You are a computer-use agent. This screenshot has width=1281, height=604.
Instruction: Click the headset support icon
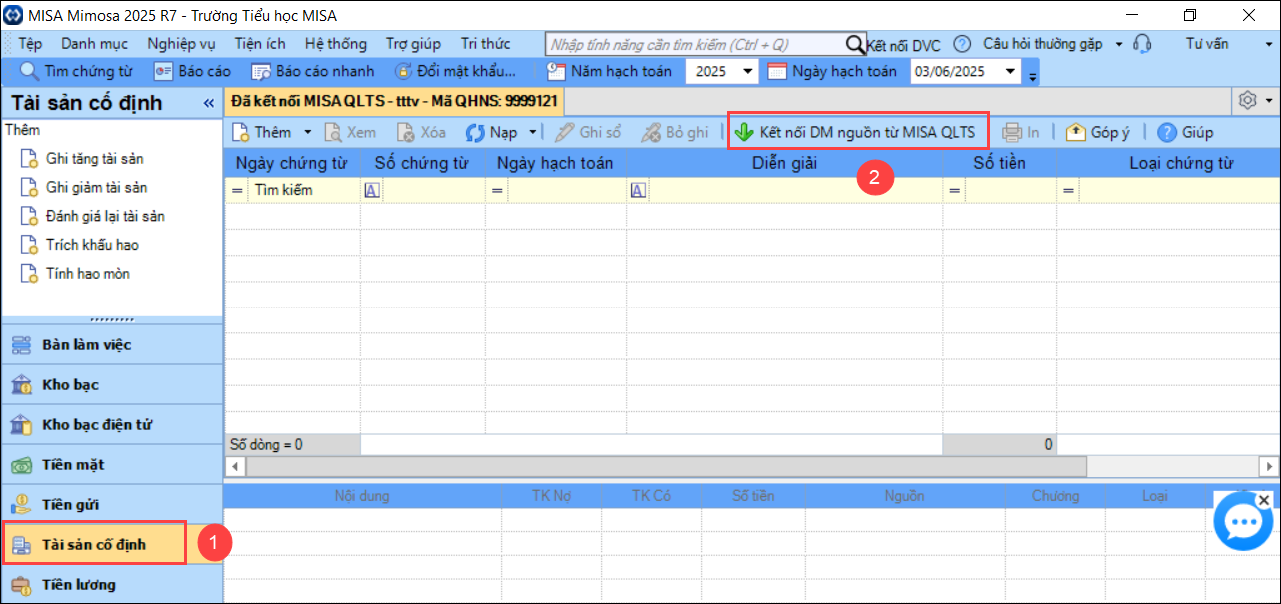(x=1143, y=44)
